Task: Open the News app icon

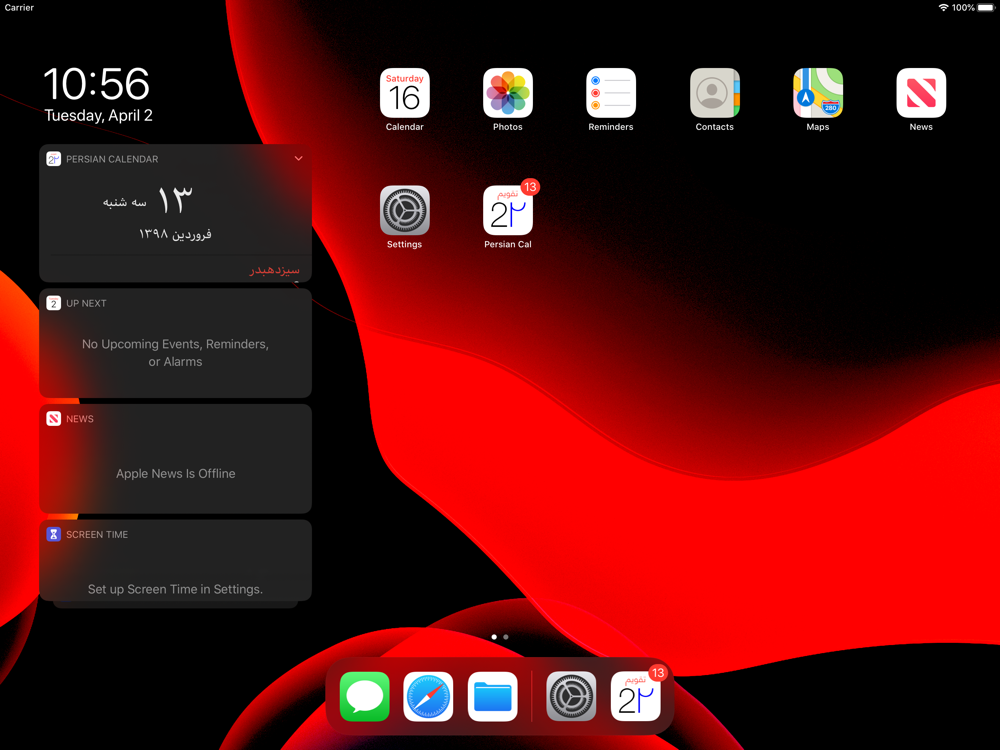Action: [921, 94]
